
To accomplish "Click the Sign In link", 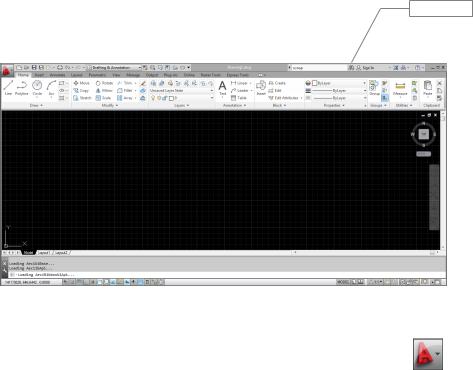I will click(368, 68).
